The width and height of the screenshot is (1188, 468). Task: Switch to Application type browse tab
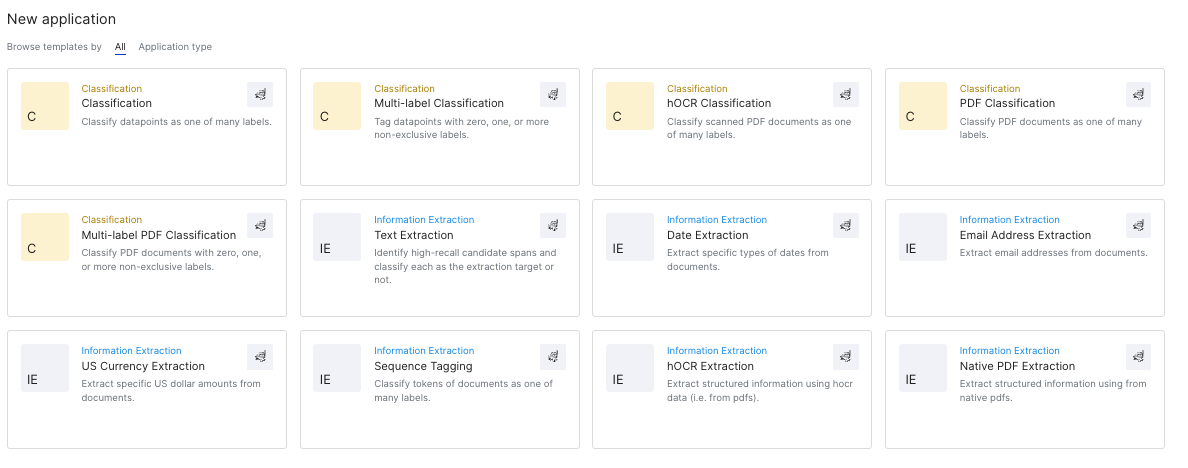click(175, 47)
